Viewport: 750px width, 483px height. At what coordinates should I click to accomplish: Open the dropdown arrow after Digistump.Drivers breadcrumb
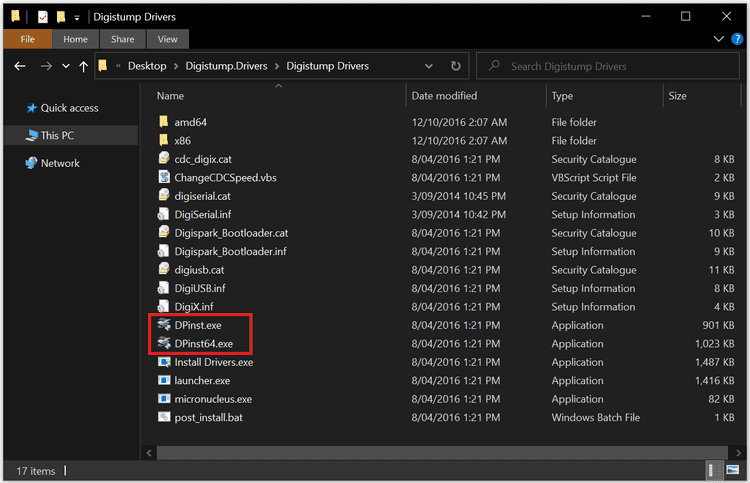(x=277, y=66)
